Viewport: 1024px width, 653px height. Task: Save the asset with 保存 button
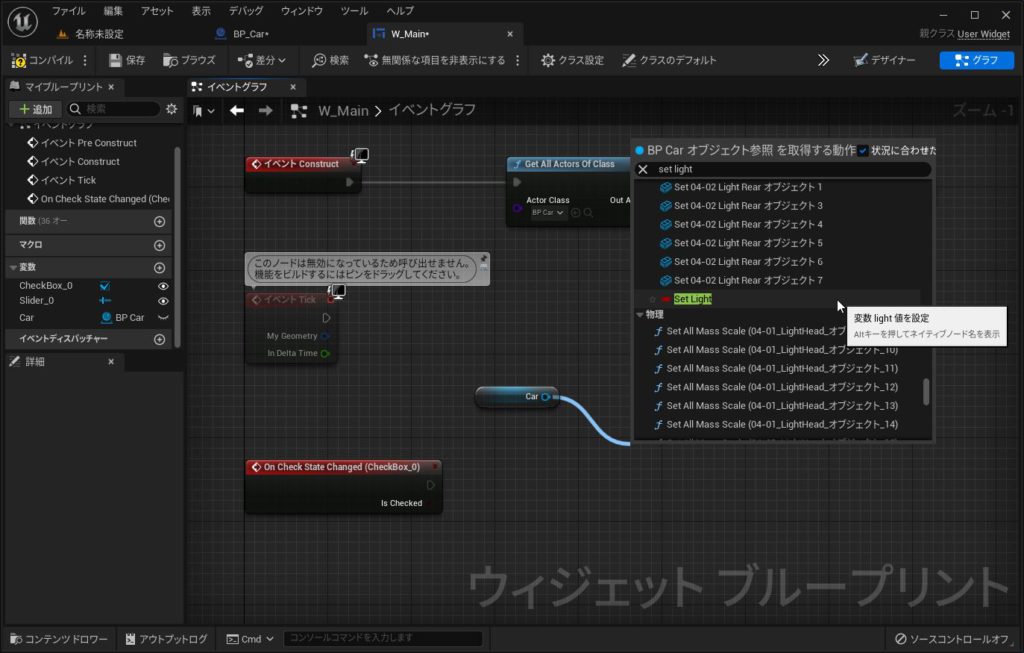(x=127, y=60)
